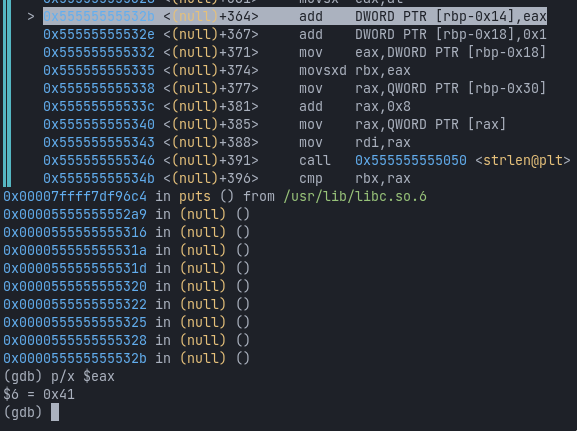
Task: Click the gdb prompt cursor block
Action: [x=55, y=412]
